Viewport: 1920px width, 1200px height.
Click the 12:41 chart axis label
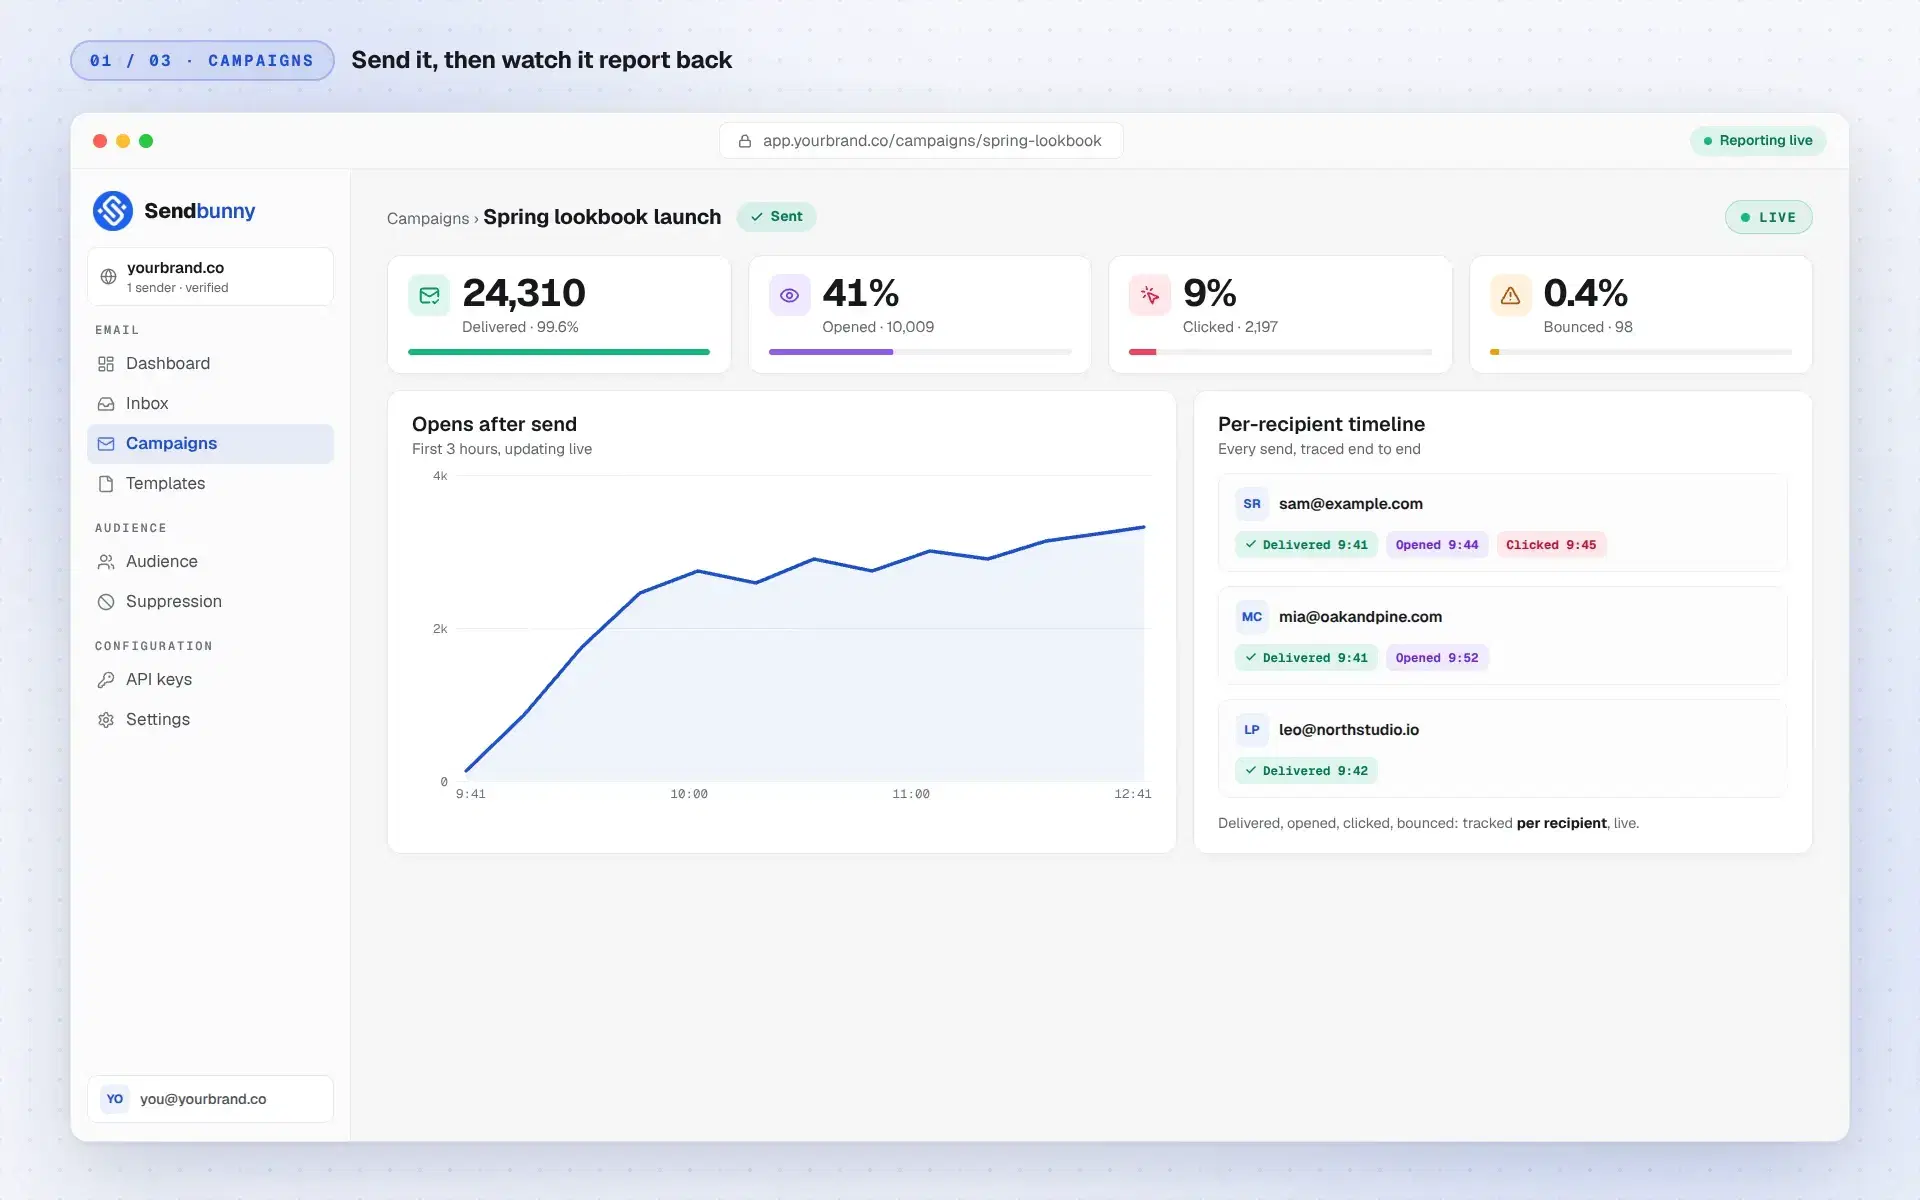click(x=1133, y=794)
